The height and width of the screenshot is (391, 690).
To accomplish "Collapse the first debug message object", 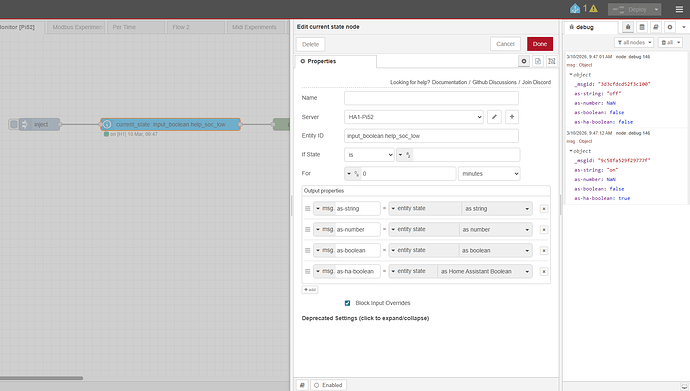I will 571,75.
